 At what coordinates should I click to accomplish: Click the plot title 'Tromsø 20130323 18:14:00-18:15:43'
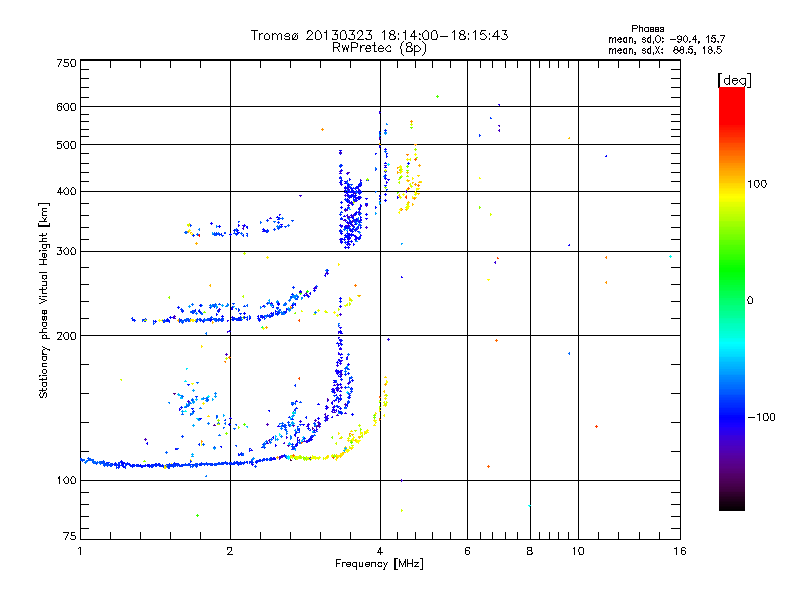[x=379, y=35]
